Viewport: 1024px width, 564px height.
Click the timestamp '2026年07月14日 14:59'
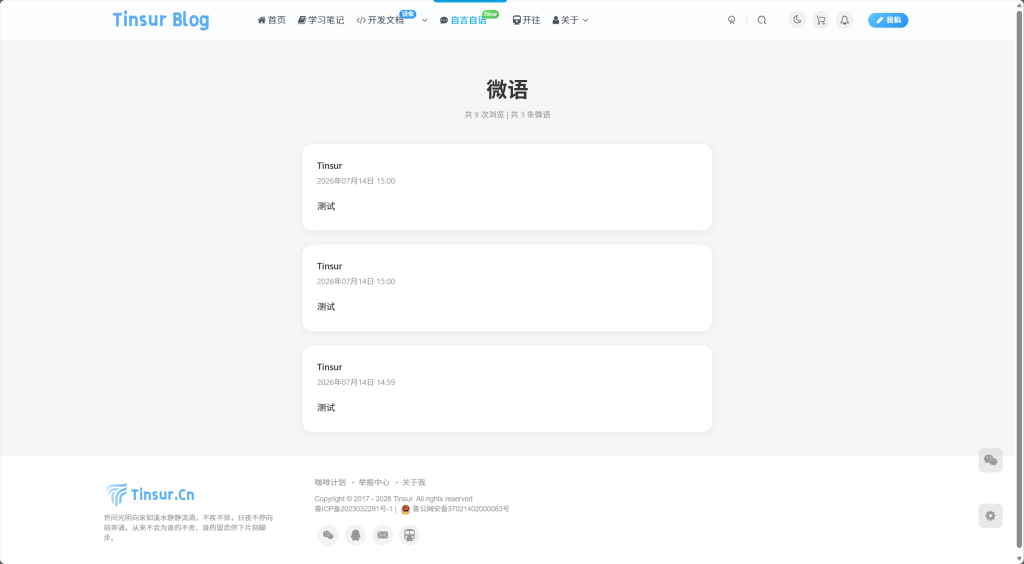tap(356, 382)
